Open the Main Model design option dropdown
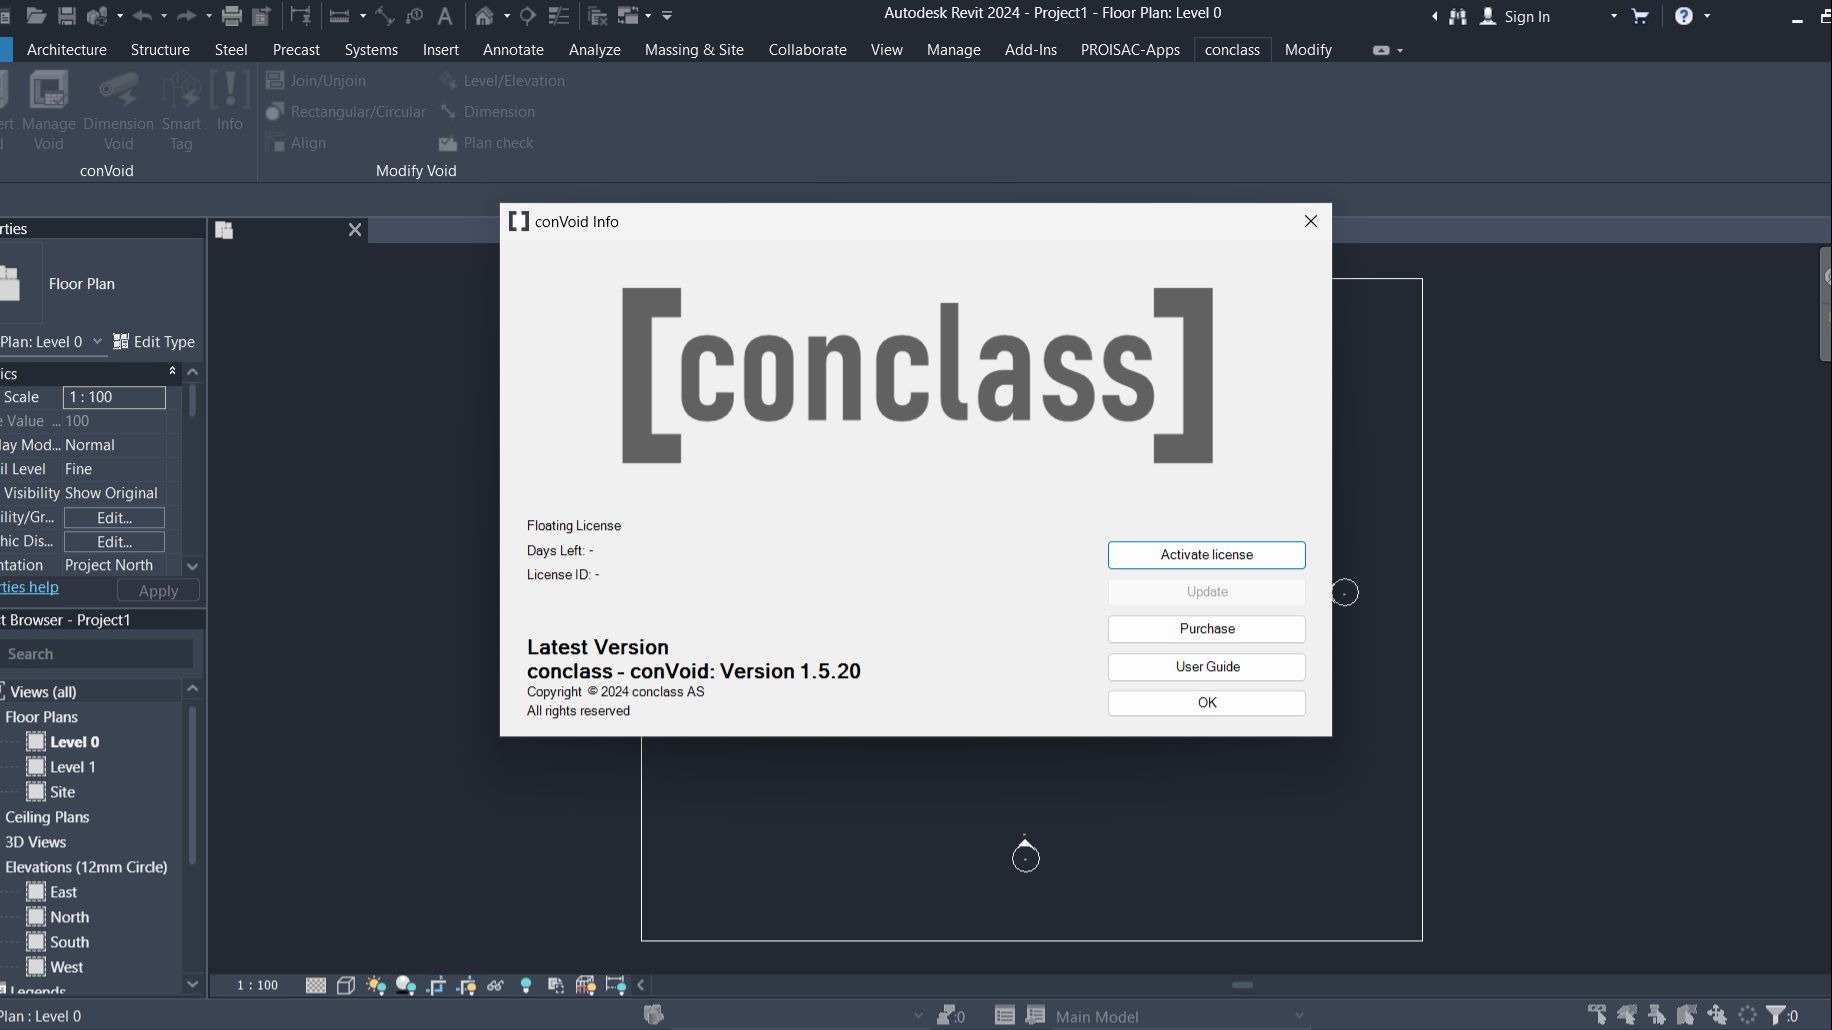The width and height of the screenshot is (1832, 1030). (x=1299, y=1016)
